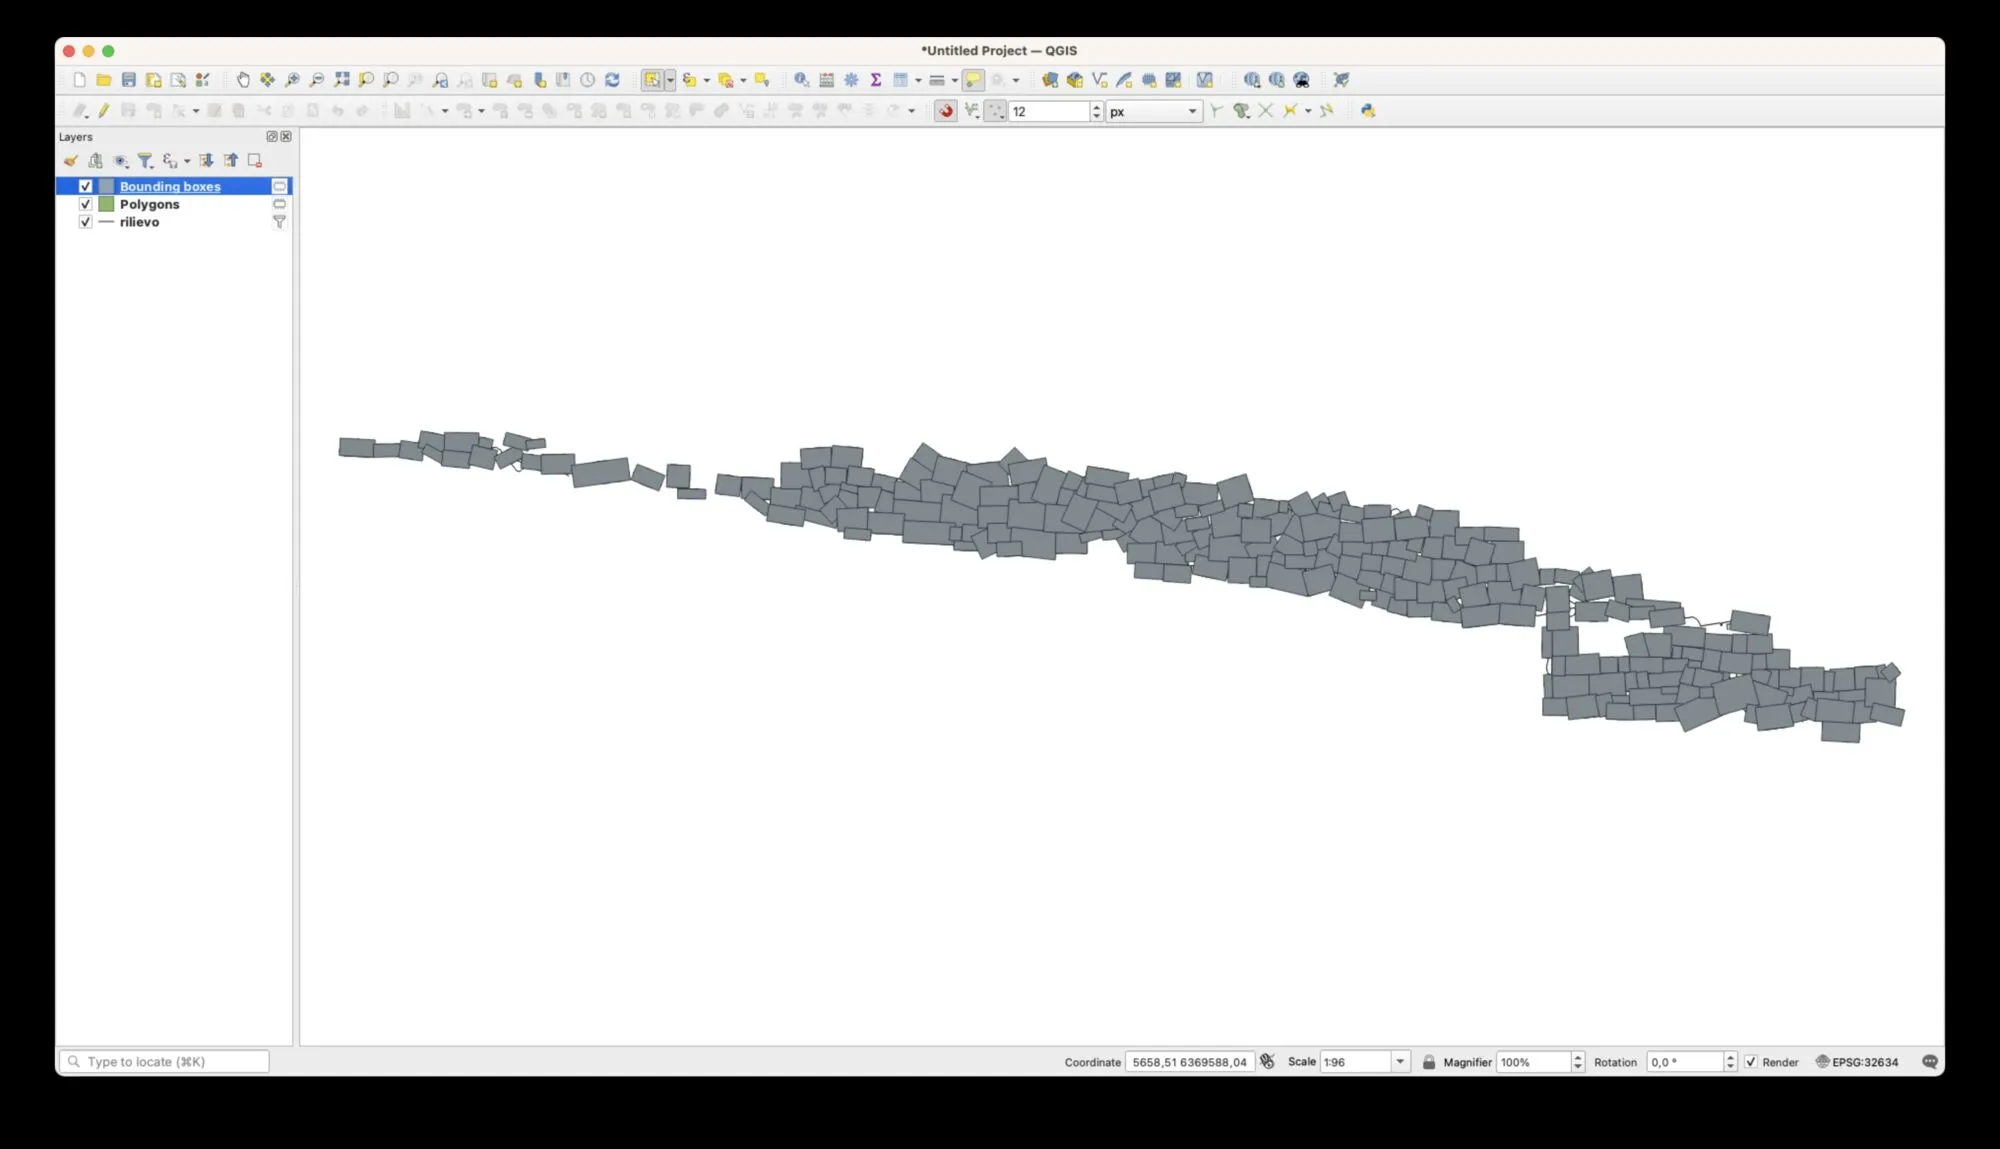Open the statistical summary sigma icon
2000x1149 pixels.
[876, 80]
